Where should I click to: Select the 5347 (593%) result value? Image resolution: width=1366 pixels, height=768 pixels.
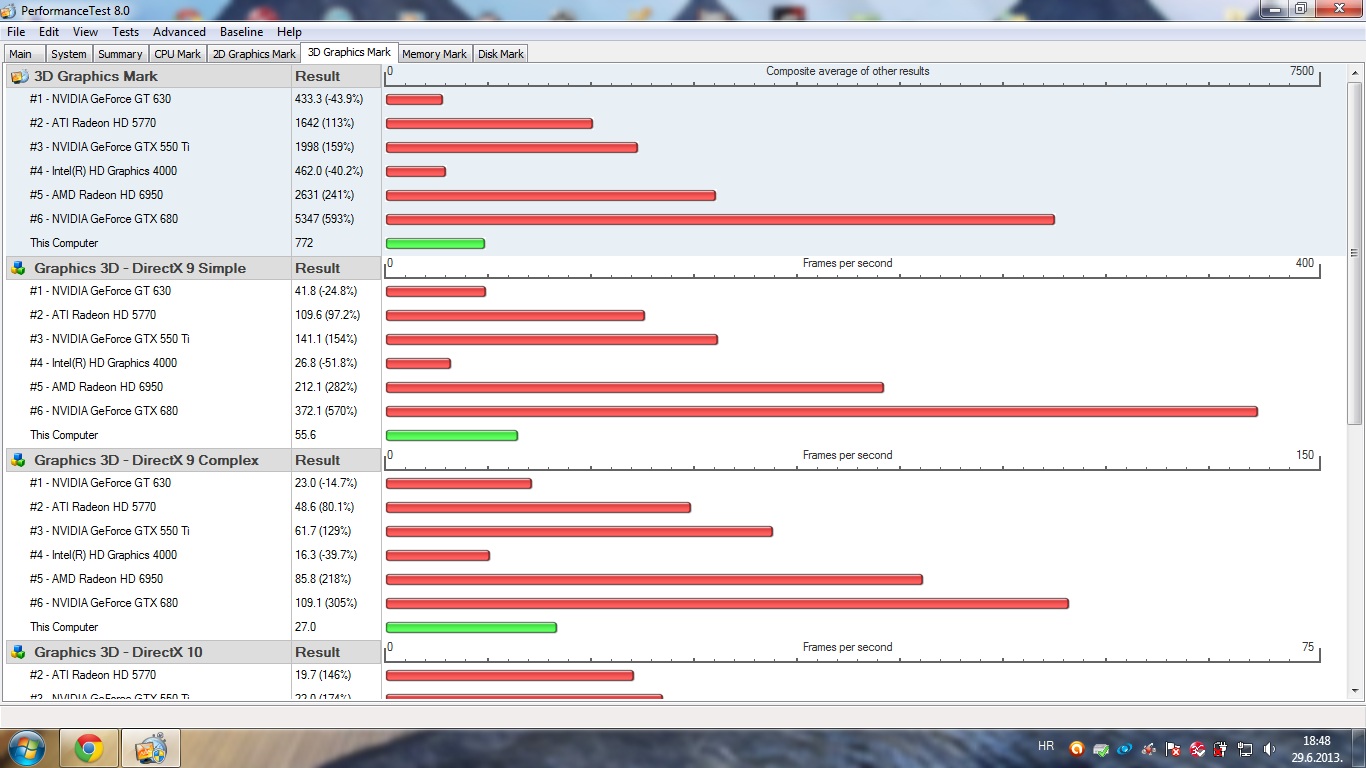pyautogui.click(x=324, y=219)
